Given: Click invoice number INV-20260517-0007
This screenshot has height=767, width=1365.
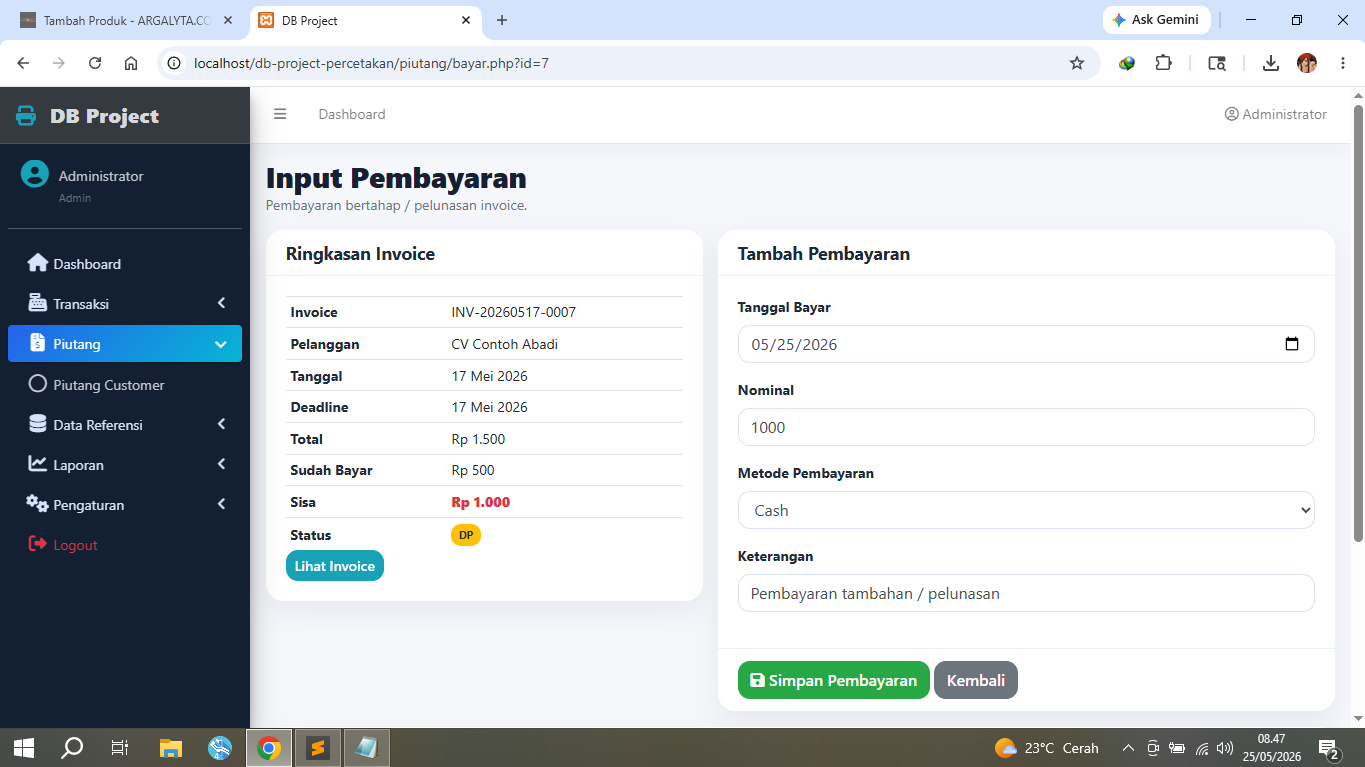Looking at the screenshot, I should click(514, 312).
